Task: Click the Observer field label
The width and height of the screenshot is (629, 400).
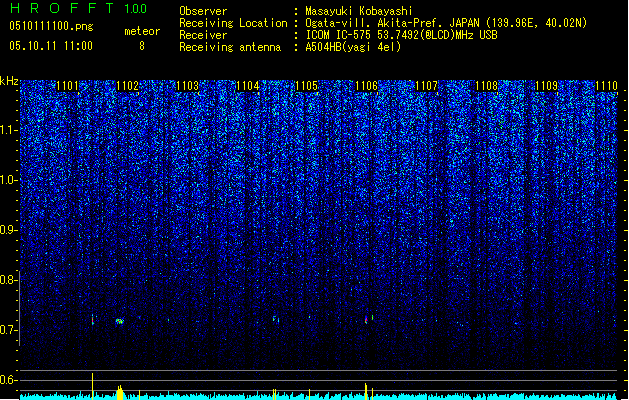Action: [203, 11]
